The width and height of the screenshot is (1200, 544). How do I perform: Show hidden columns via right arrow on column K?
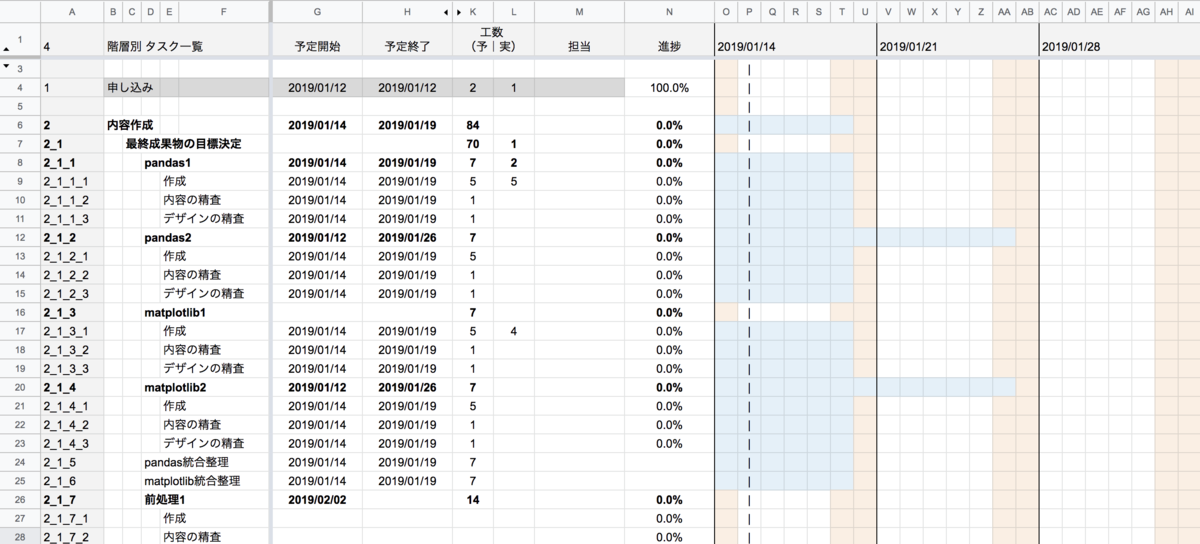tap(459, 12)
